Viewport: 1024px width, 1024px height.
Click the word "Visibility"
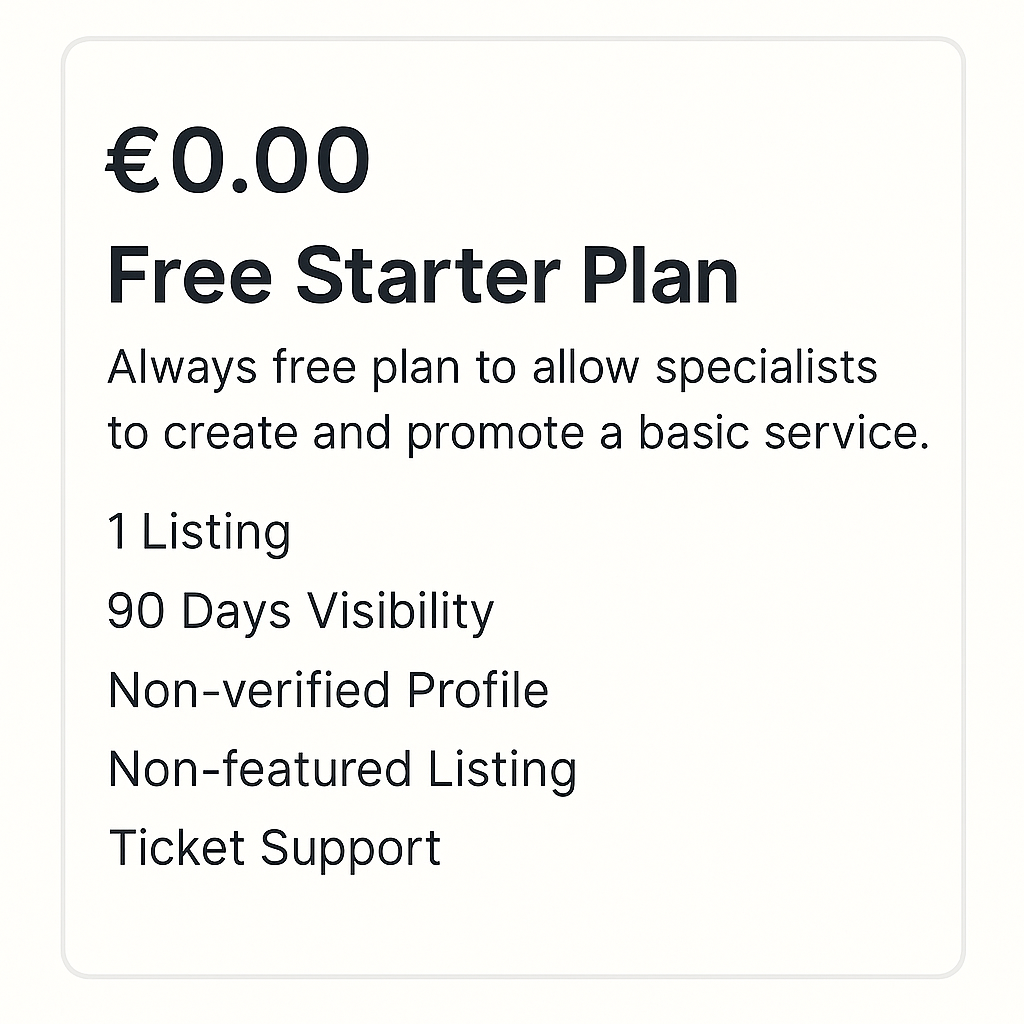click(x=400, y=612)
